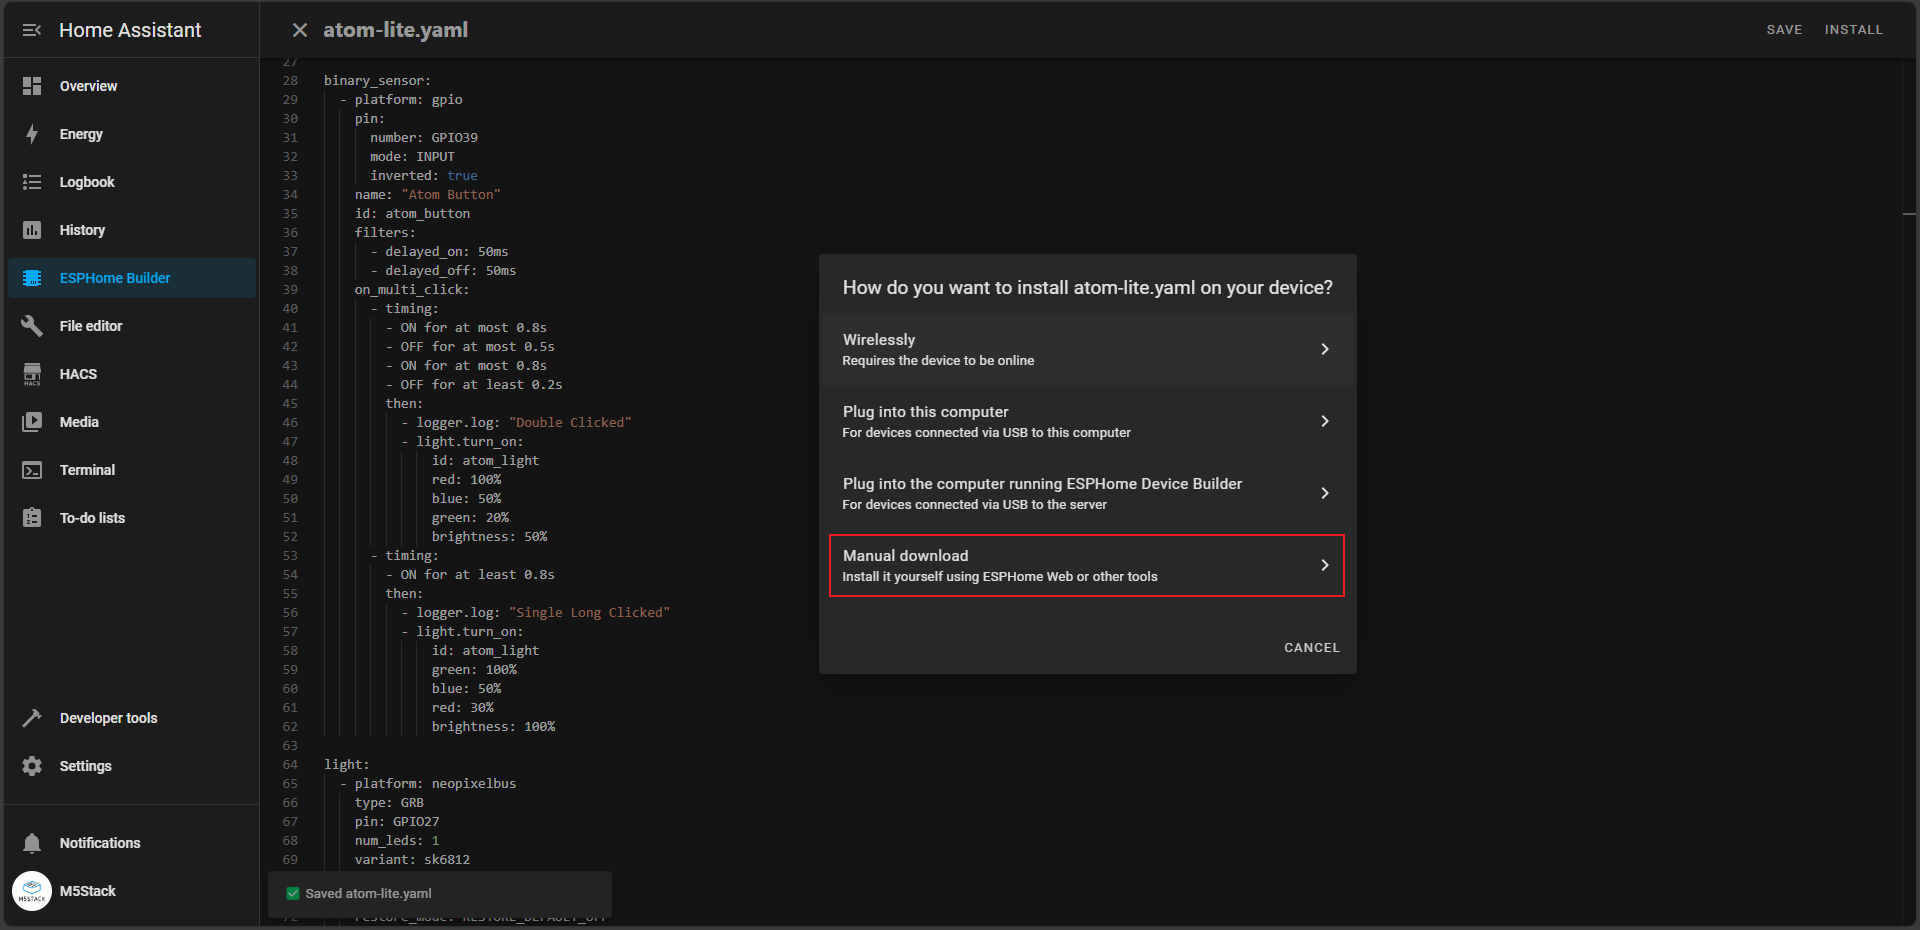Open Developer tools entry
1920x930 pixels.
point(132,718)
